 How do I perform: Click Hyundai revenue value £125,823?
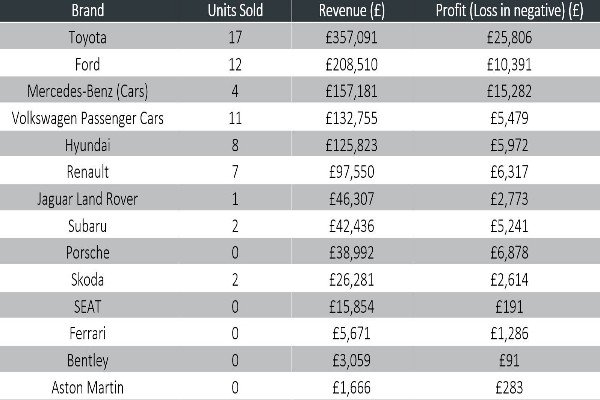(351, 145)
